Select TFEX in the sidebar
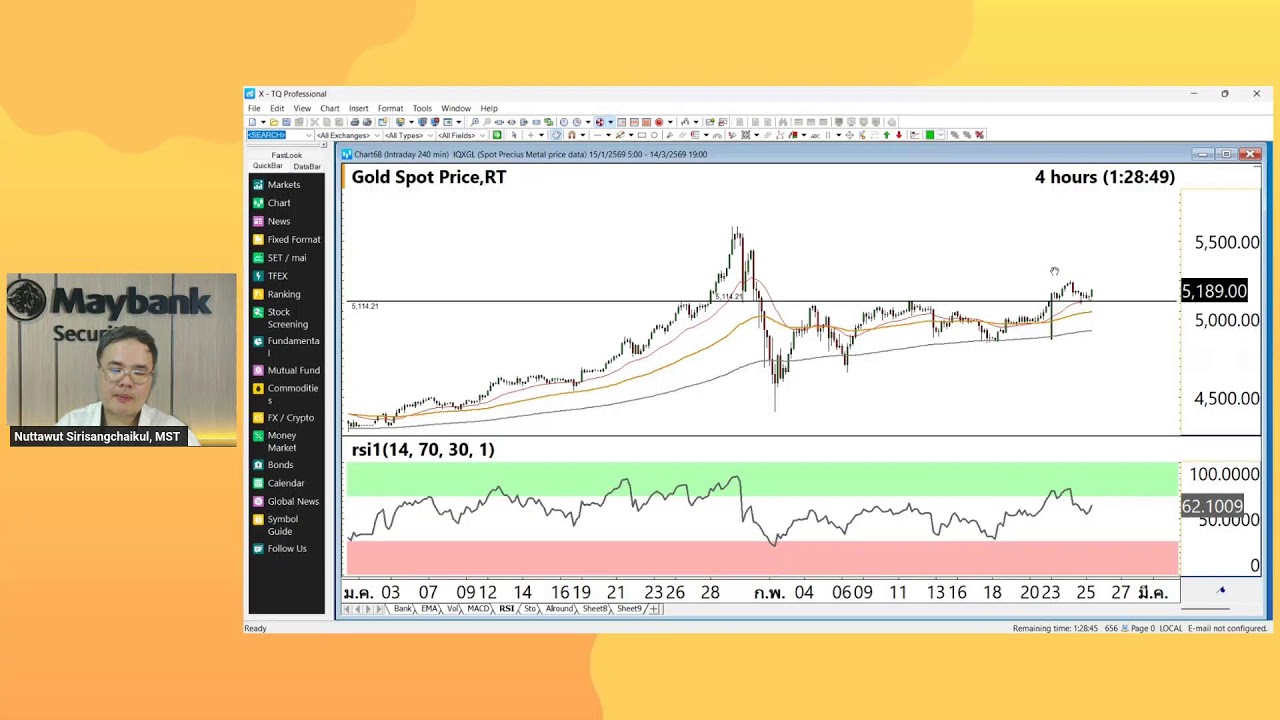Image resolution: width=1280 pixels, height=720 pixels. coord(271,276)
